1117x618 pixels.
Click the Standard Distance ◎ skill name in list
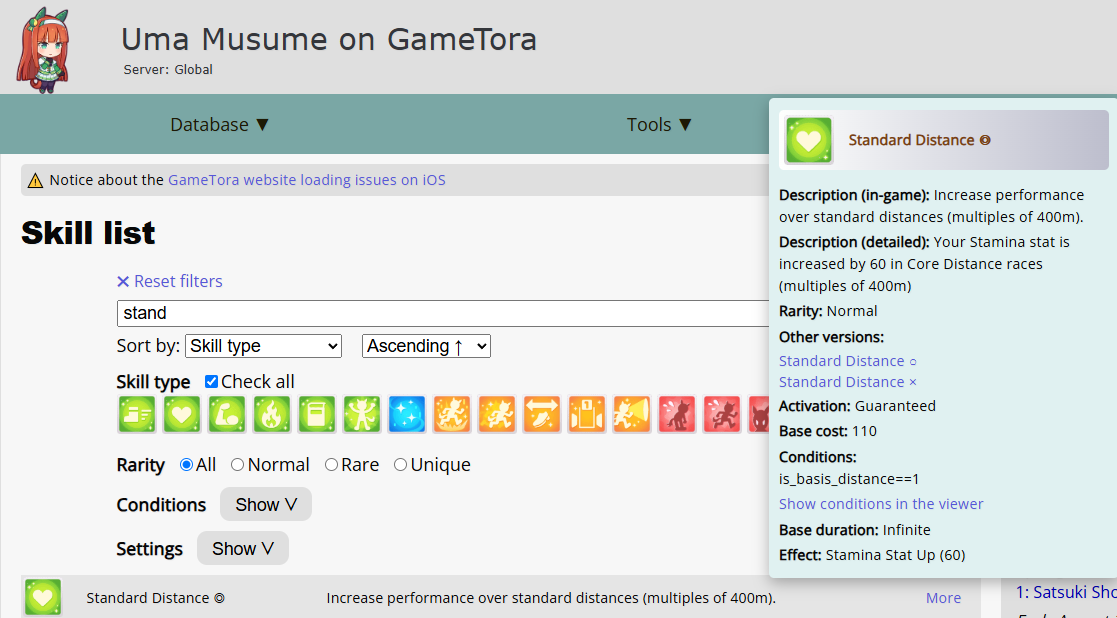(x=155, y=598)
